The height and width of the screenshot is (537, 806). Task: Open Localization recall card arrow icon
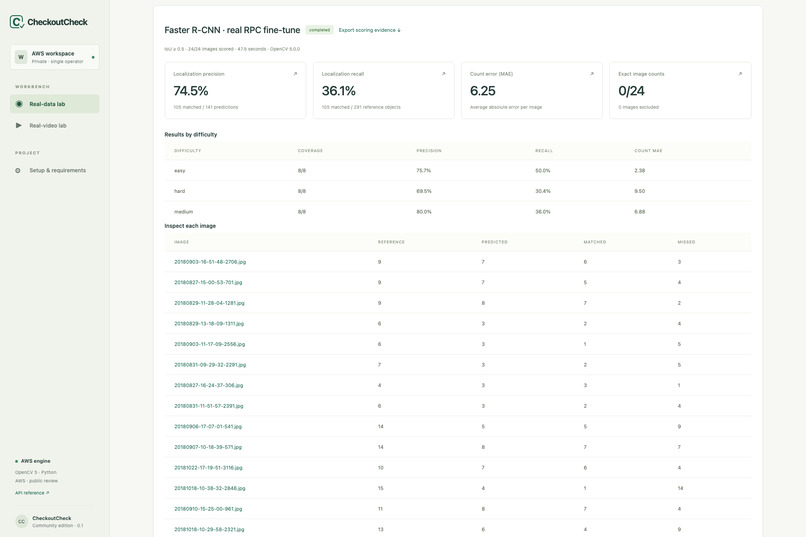point(443,74)
